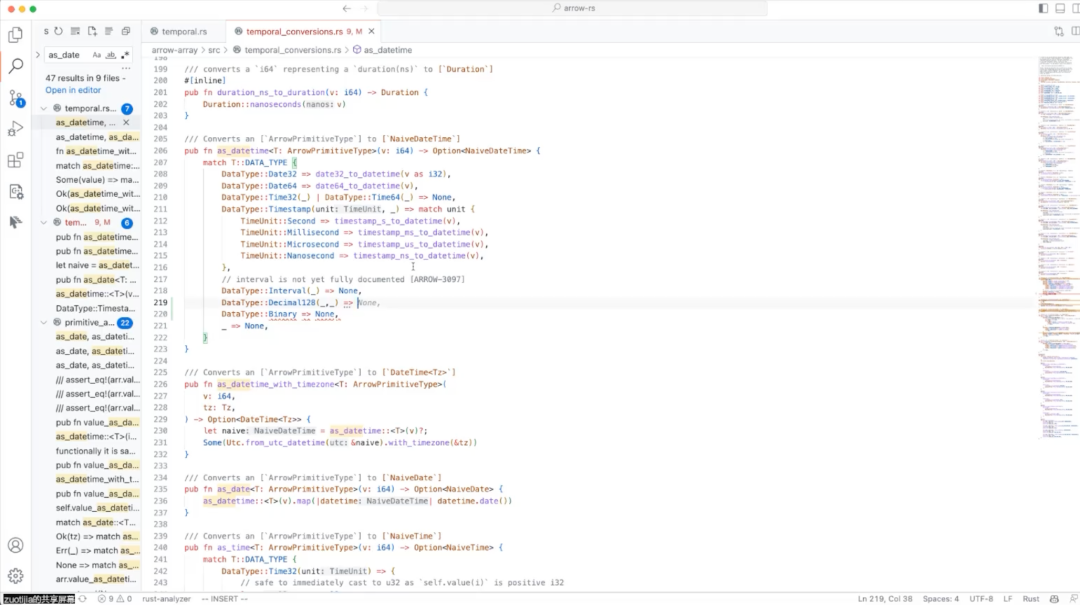1080x605 pixels.
Task: Collapse primitive_a... search results group
Action: coord(44,322)
